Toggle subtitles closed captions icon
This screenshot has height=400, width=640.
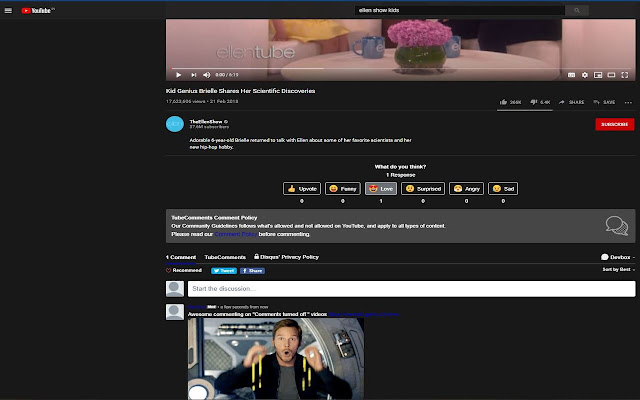[571, 75]
